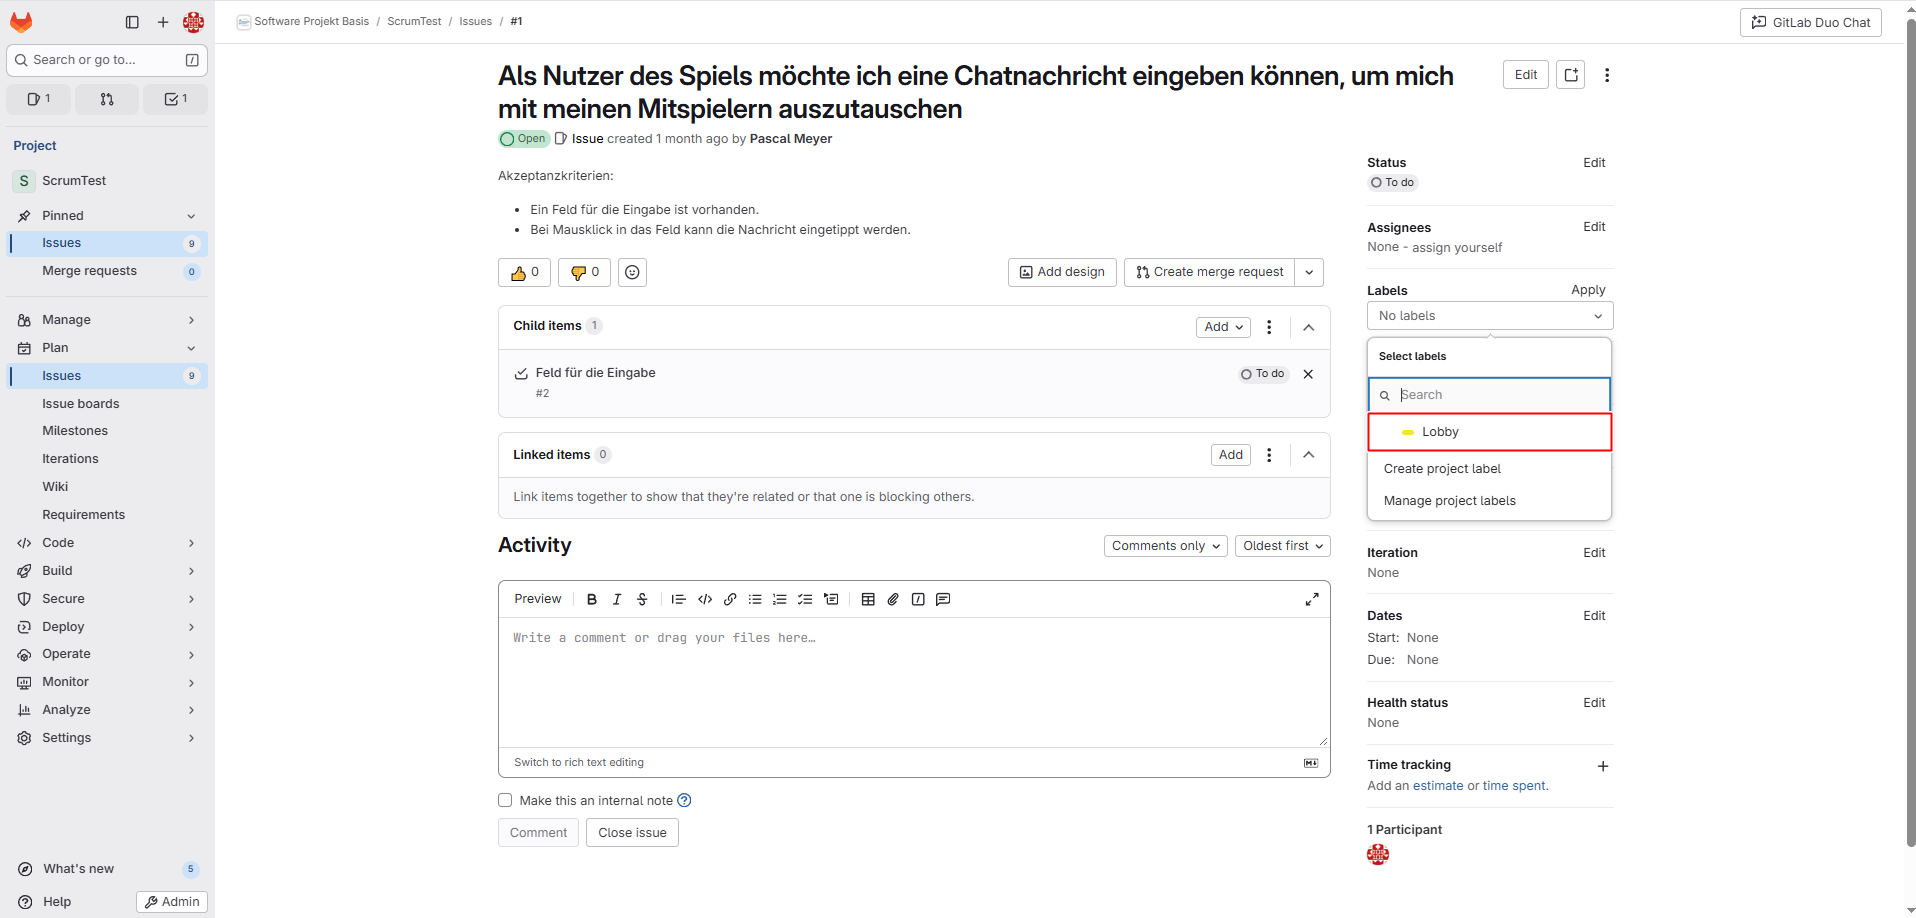
Task: Open the 'Comments only' filter dropdown
Action: click(1165, 546)
